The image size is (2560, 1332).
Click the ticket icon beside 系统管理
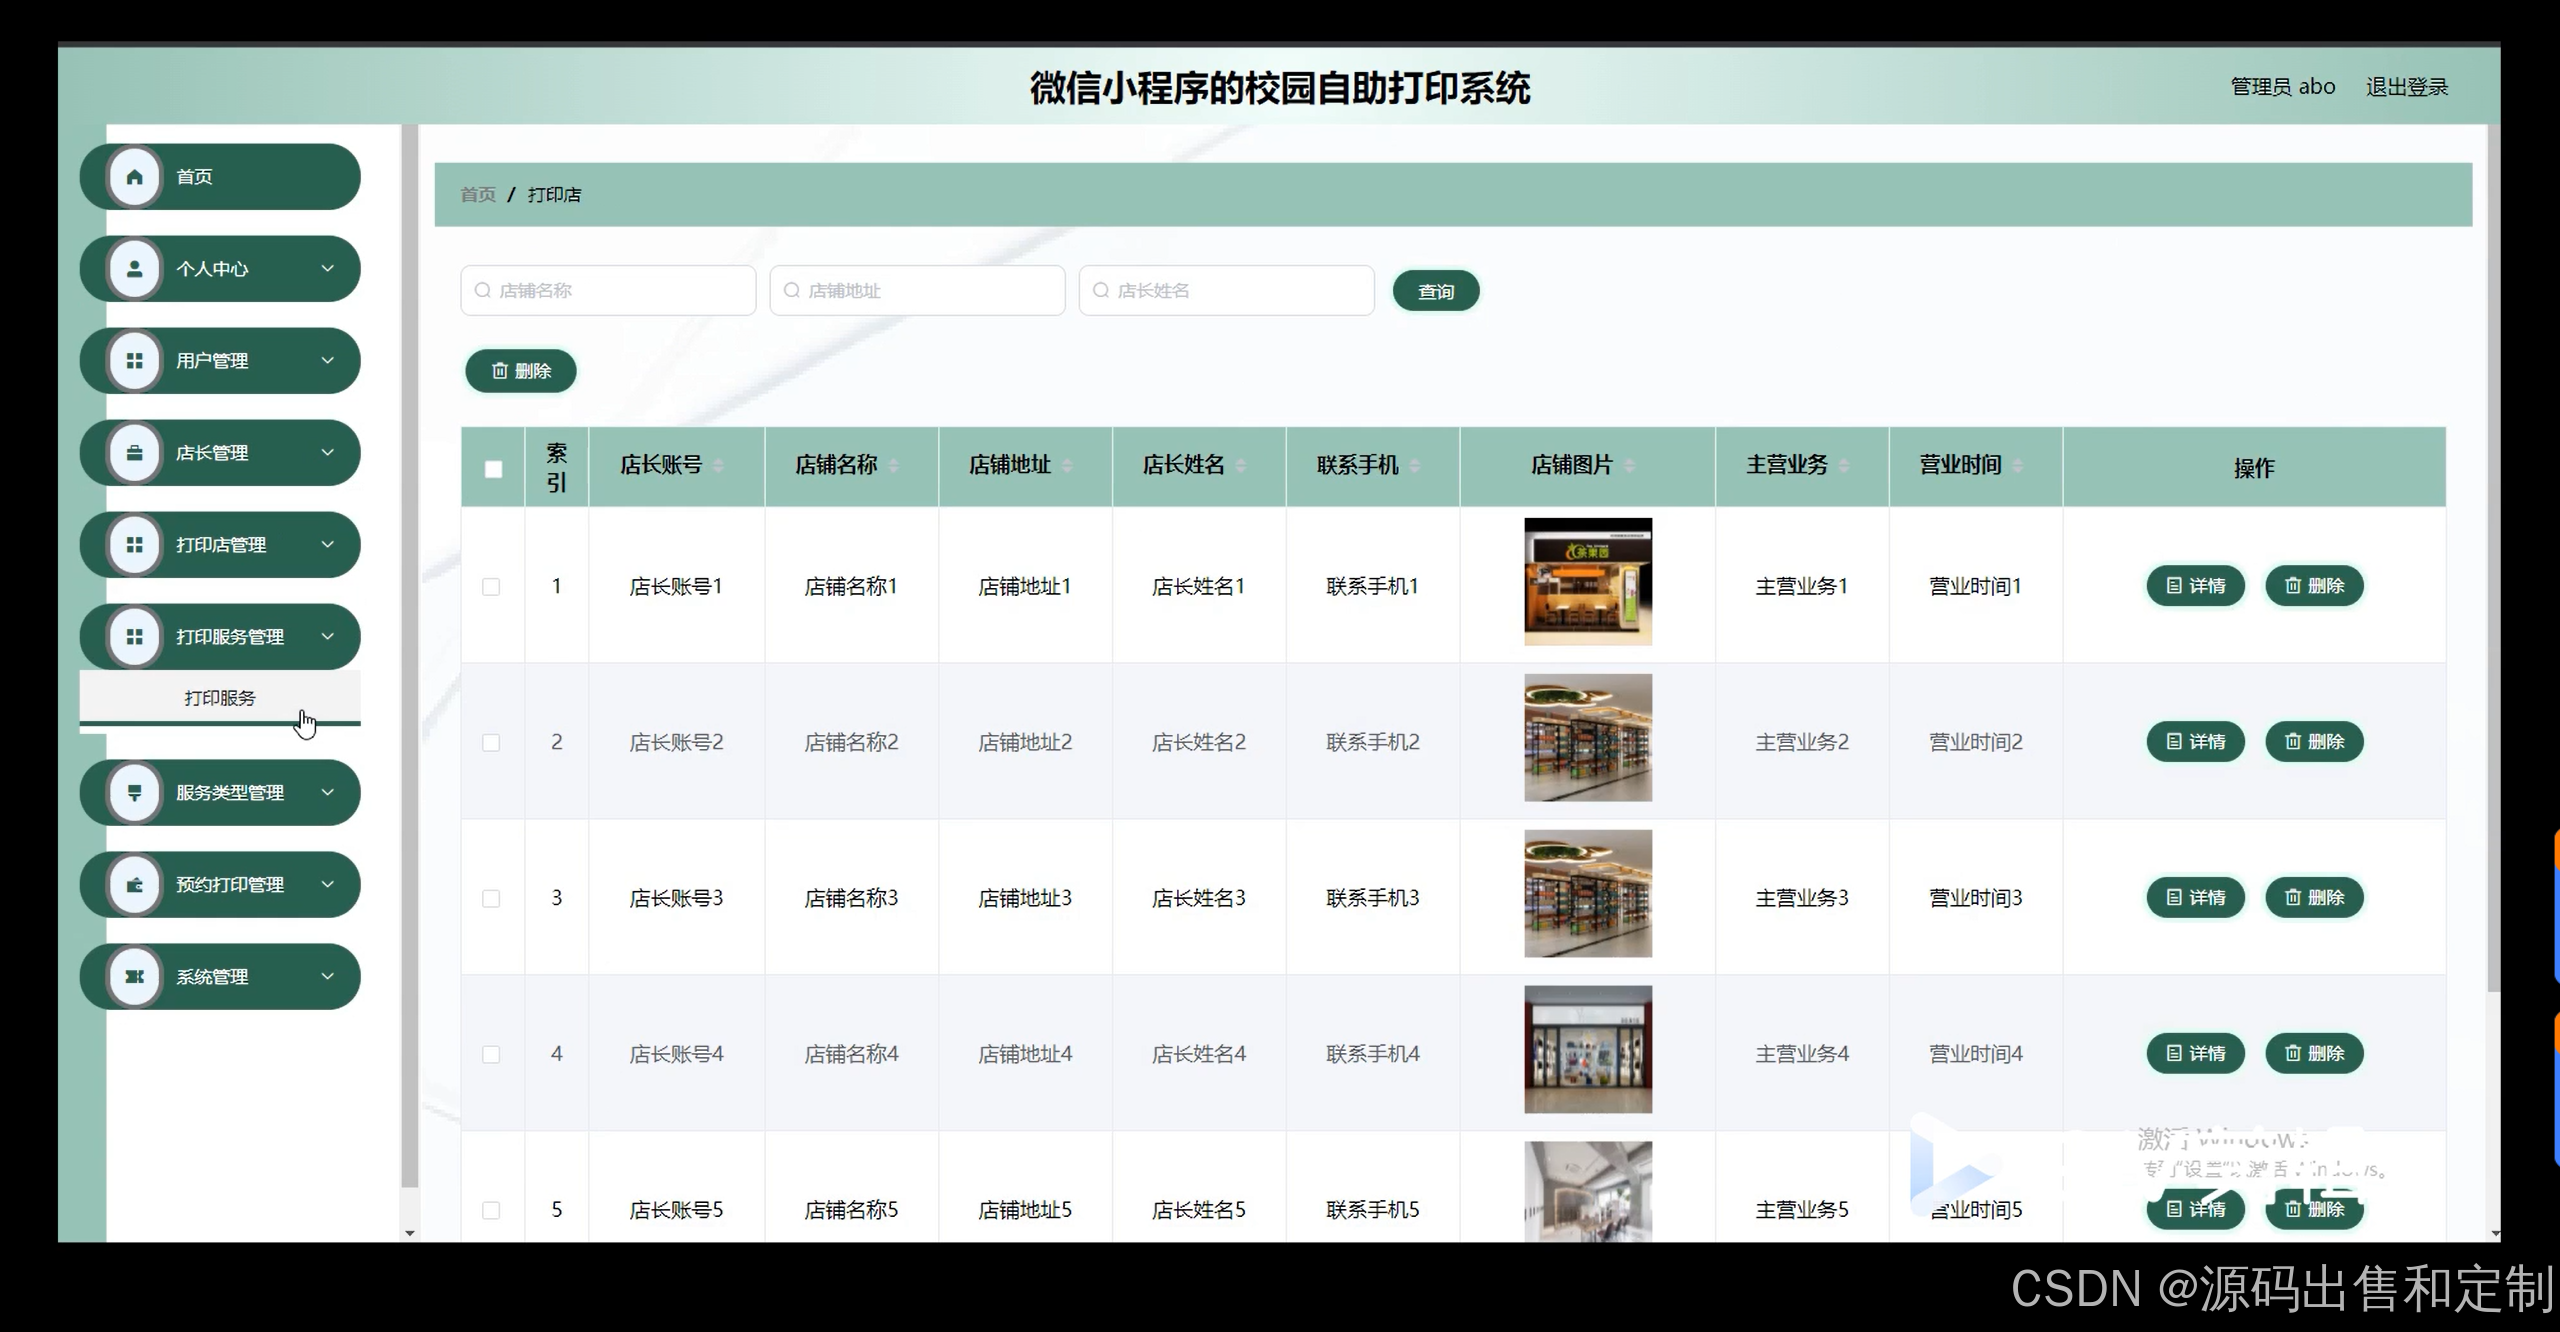tap(135, 977)
